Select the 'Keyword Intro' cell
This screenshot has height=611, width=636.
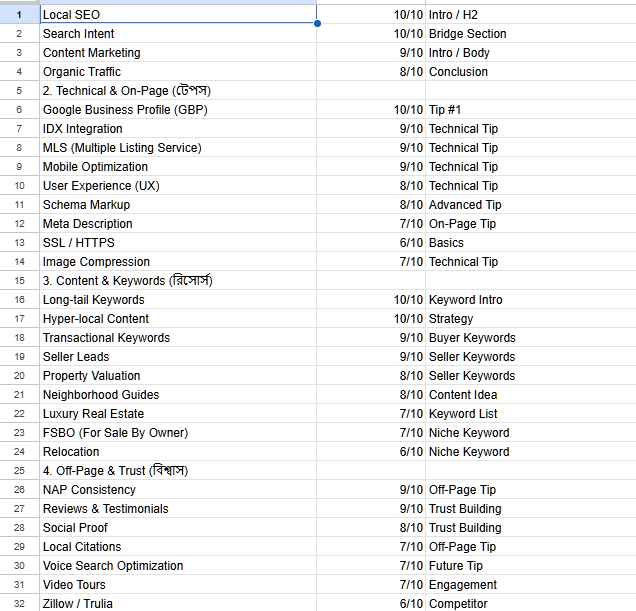tap(531, 300)
